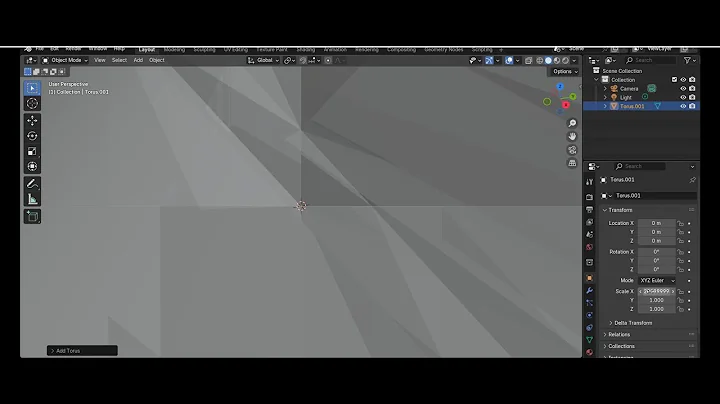
Task: Open the Object Mode dropdown
Action: [x=65, y=60]
